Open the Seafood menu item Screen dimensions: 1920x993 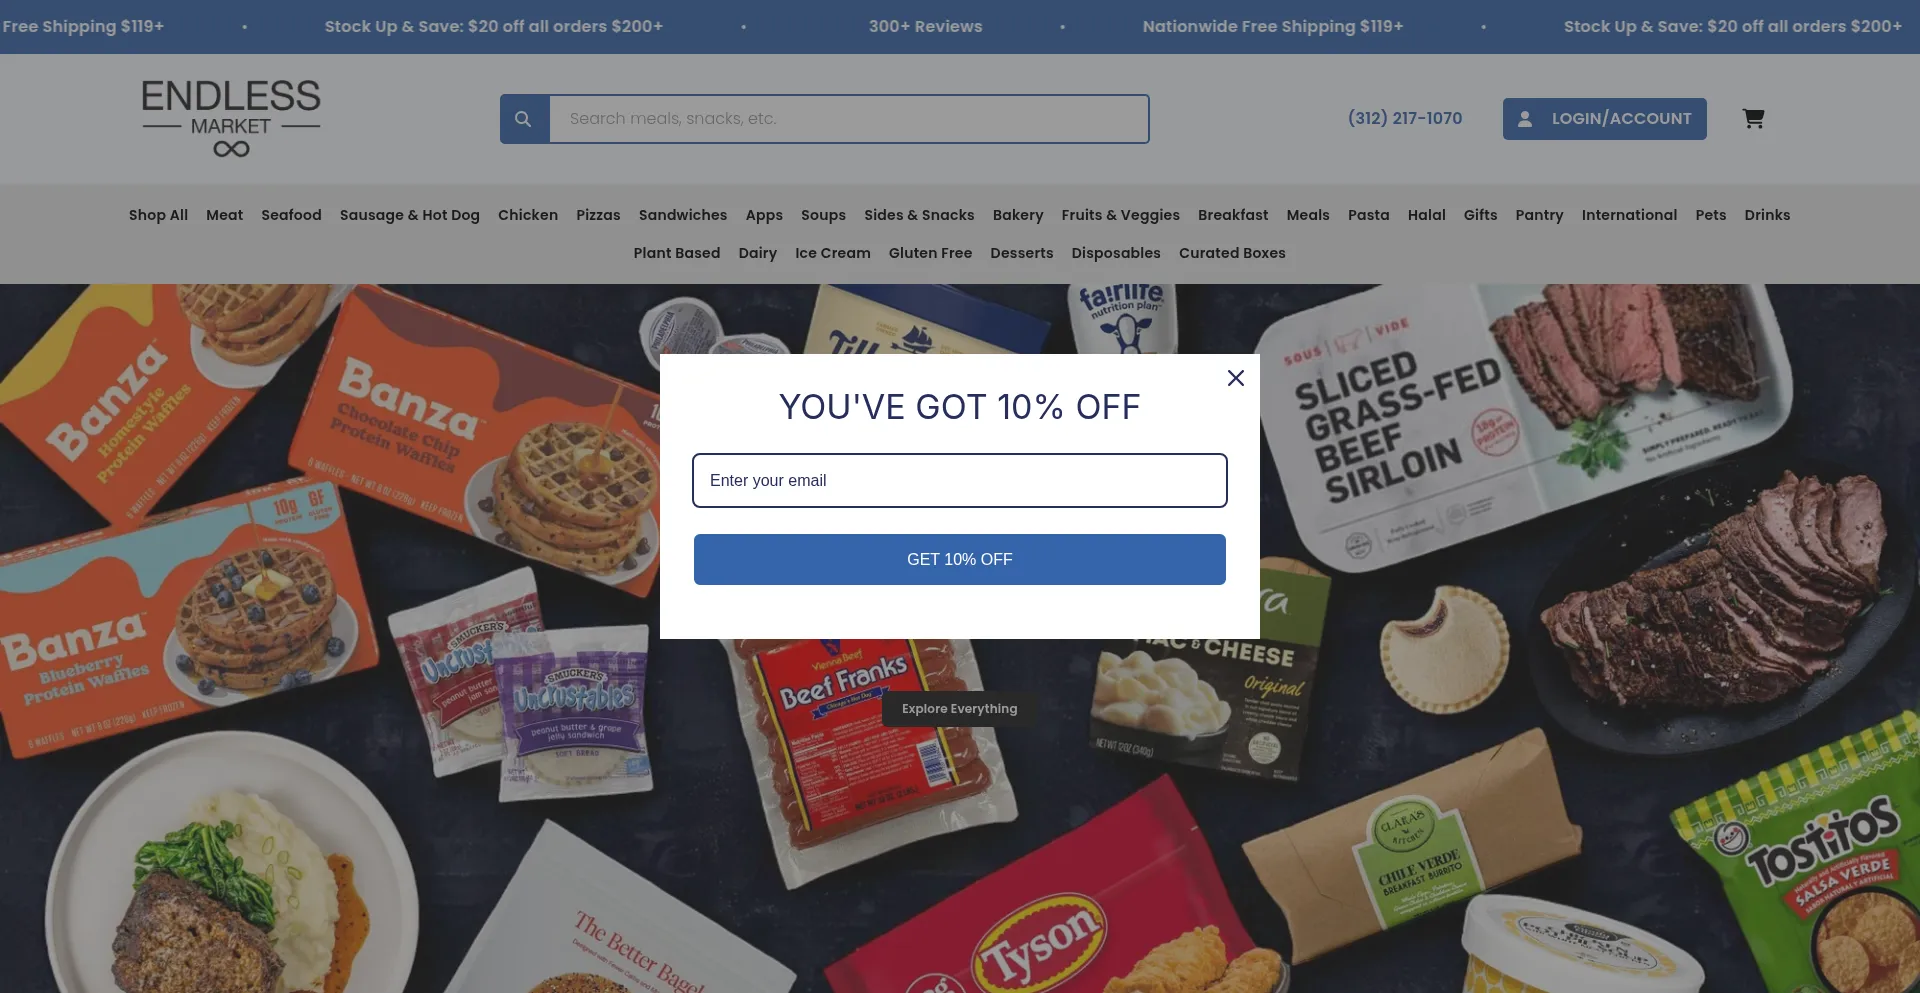pos(291,215)
